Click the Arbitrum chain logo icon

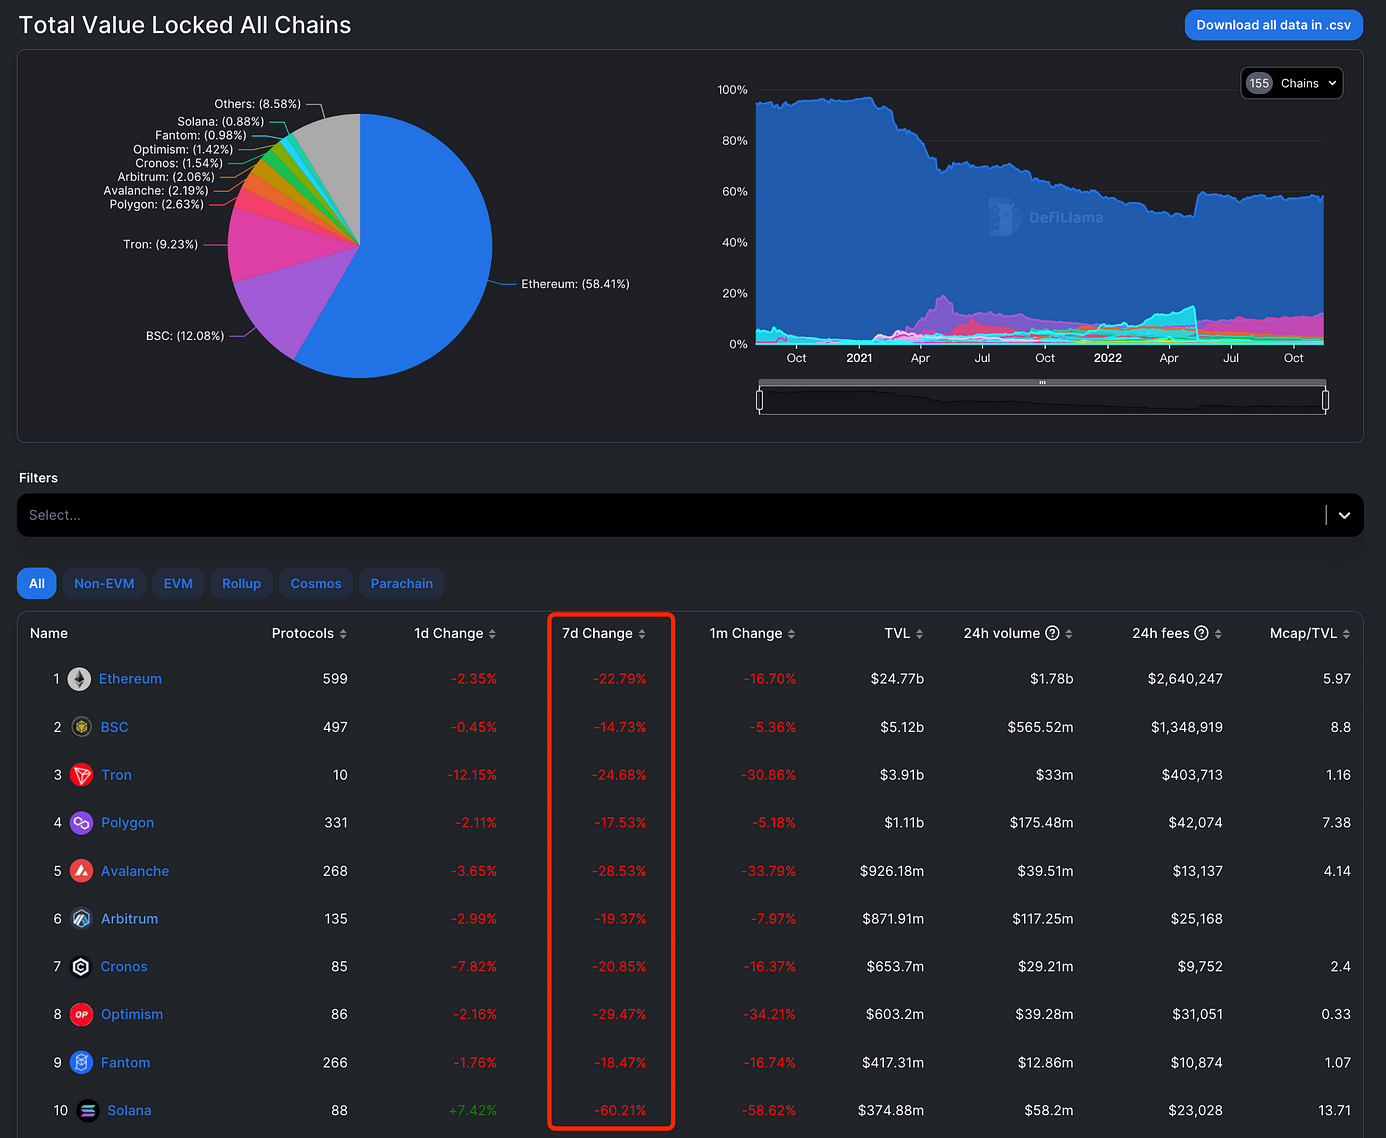pyautogui.click(x=82, y=919)
